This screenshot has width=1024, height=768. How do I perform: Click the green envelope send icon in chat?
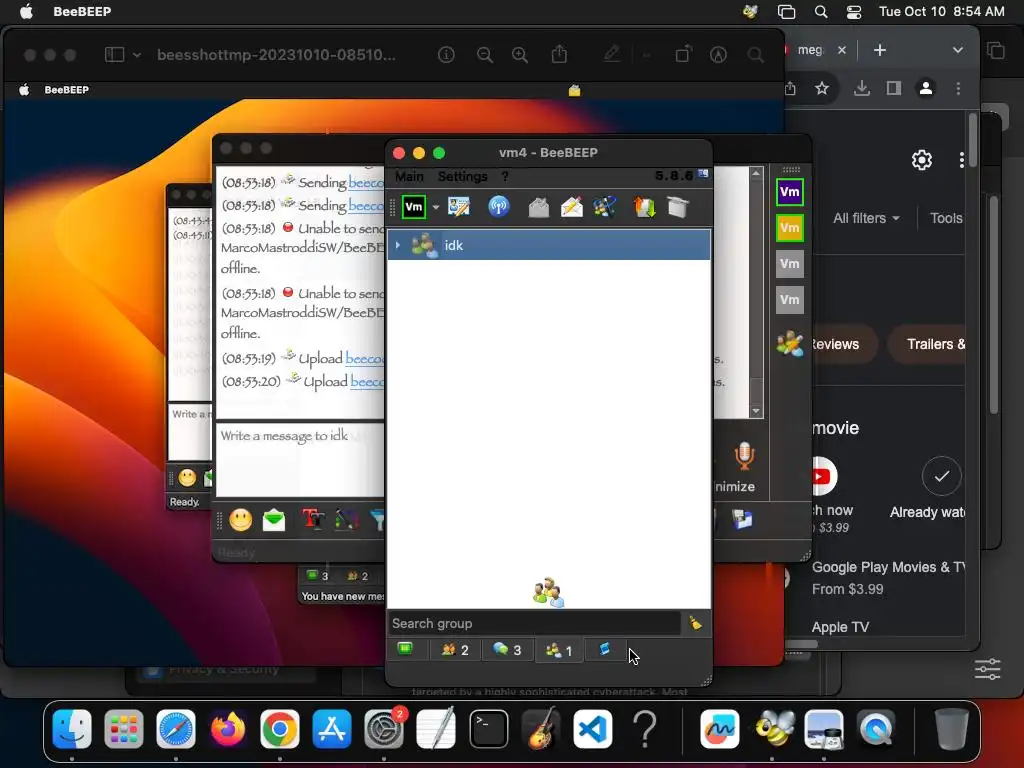pos(274,520)
